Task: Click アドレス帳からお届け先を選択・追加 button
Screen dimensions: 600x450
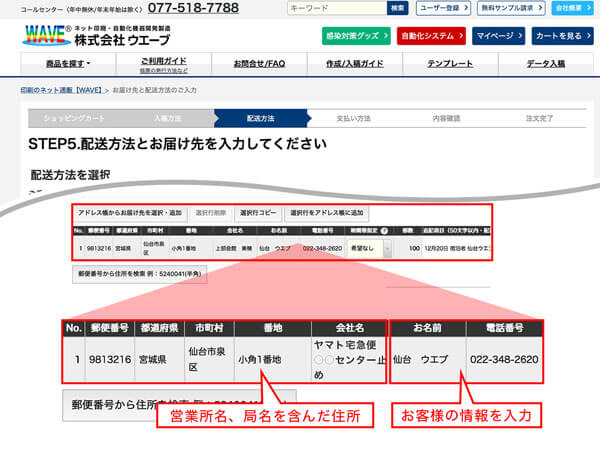Action: [x=129, y=213]
